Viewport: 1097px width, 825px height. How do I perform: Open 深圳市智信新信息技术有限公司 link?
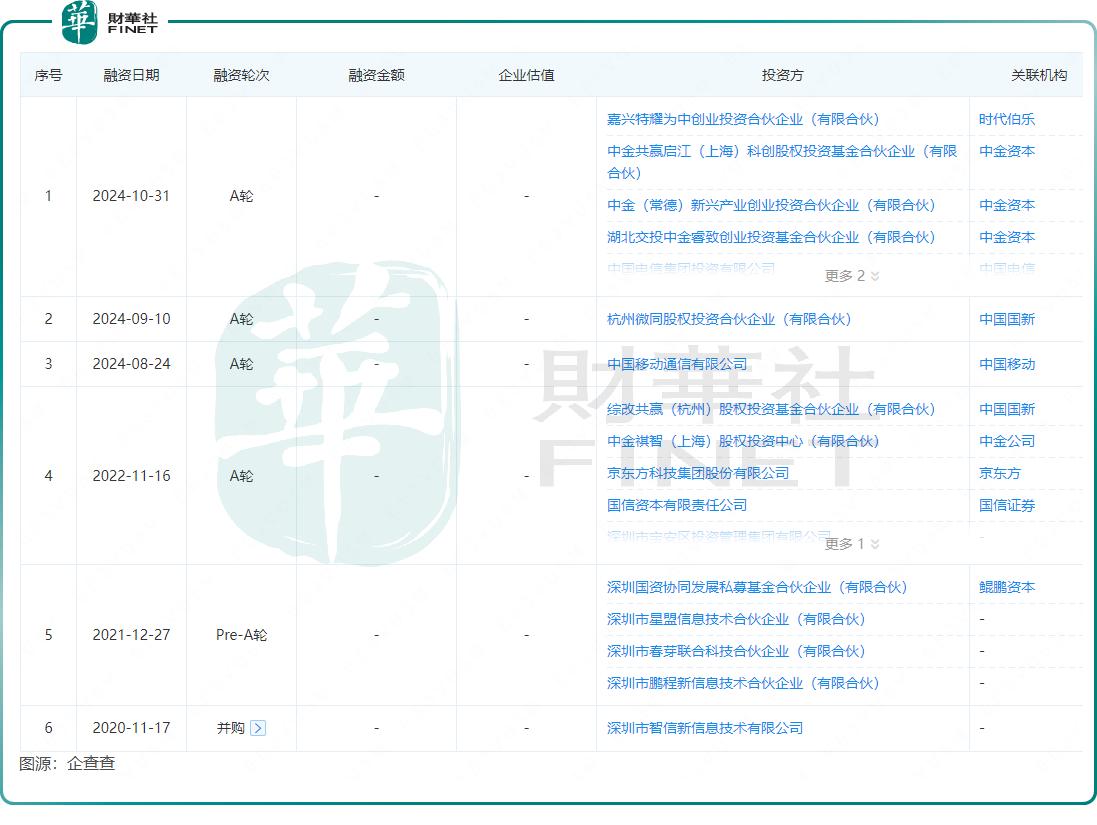coord(705,728)
